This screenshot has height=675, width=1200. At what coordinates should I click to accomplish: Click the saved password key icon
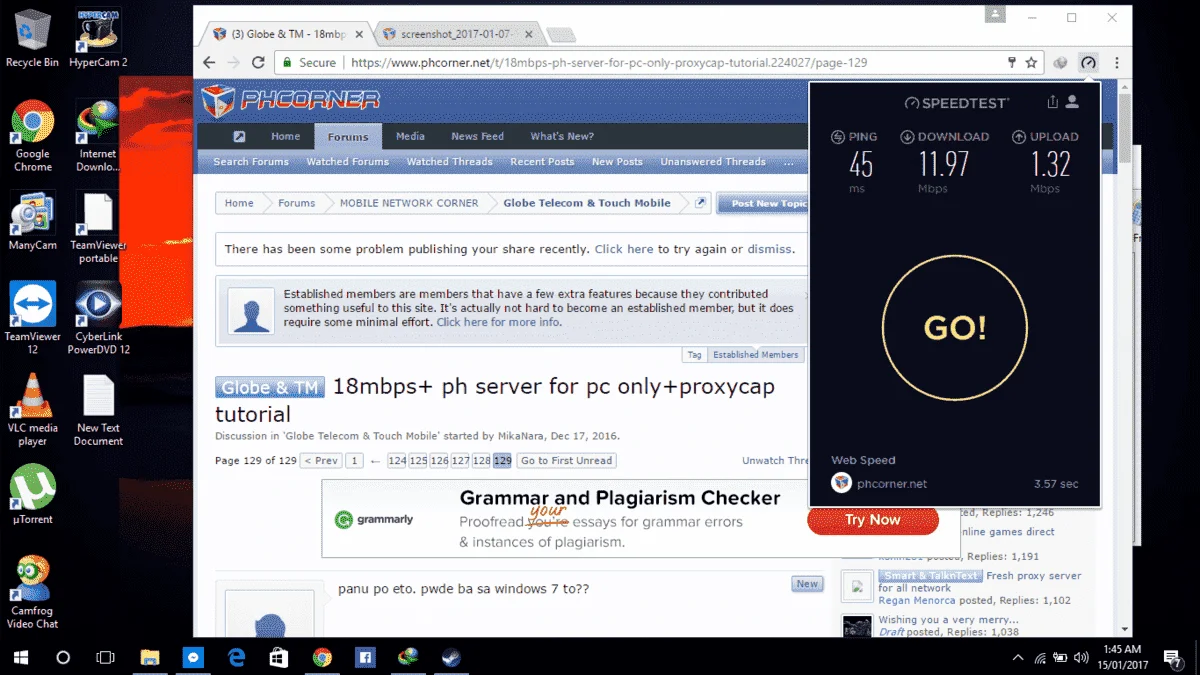pyautogui.click(x=1011, y=62)
